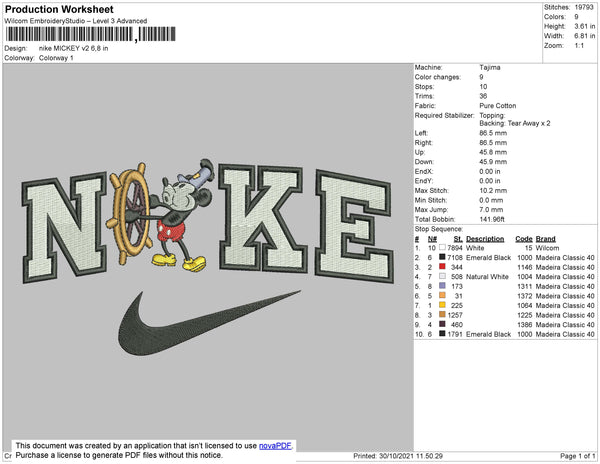Viewport: 600px width, 464px height.
Task: Click the Up value '45.8 mm'
Action: pyautogui.click(x=493, y=152)
